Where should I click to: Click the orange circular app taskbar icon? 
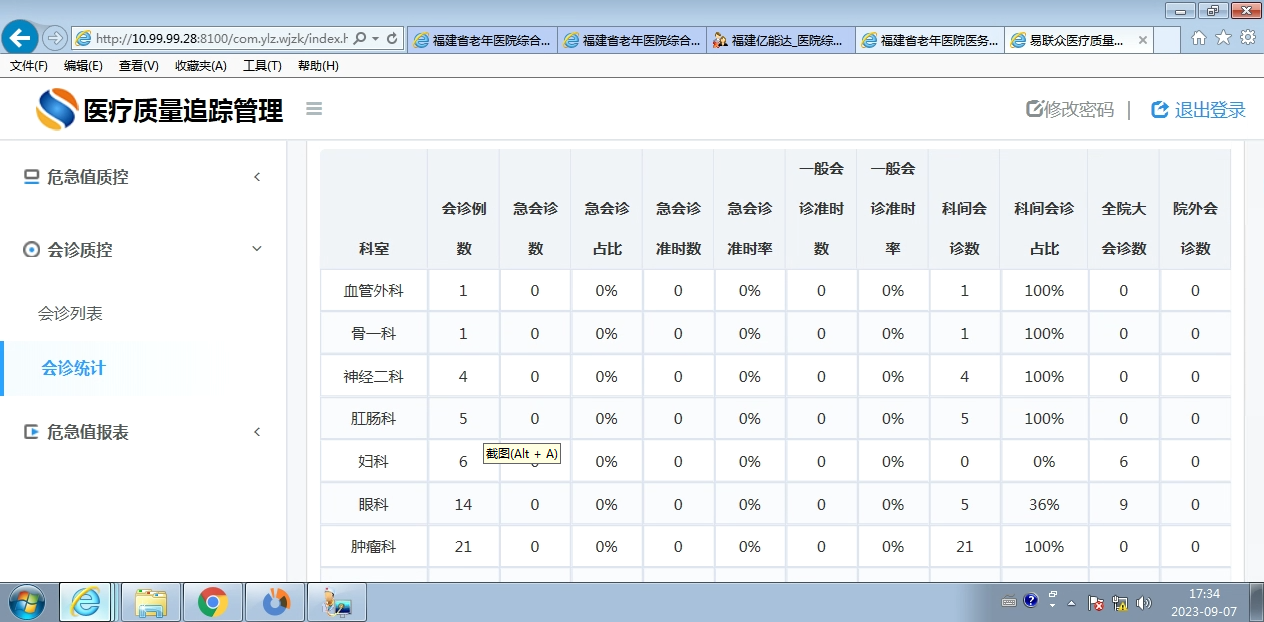[275, 602]
